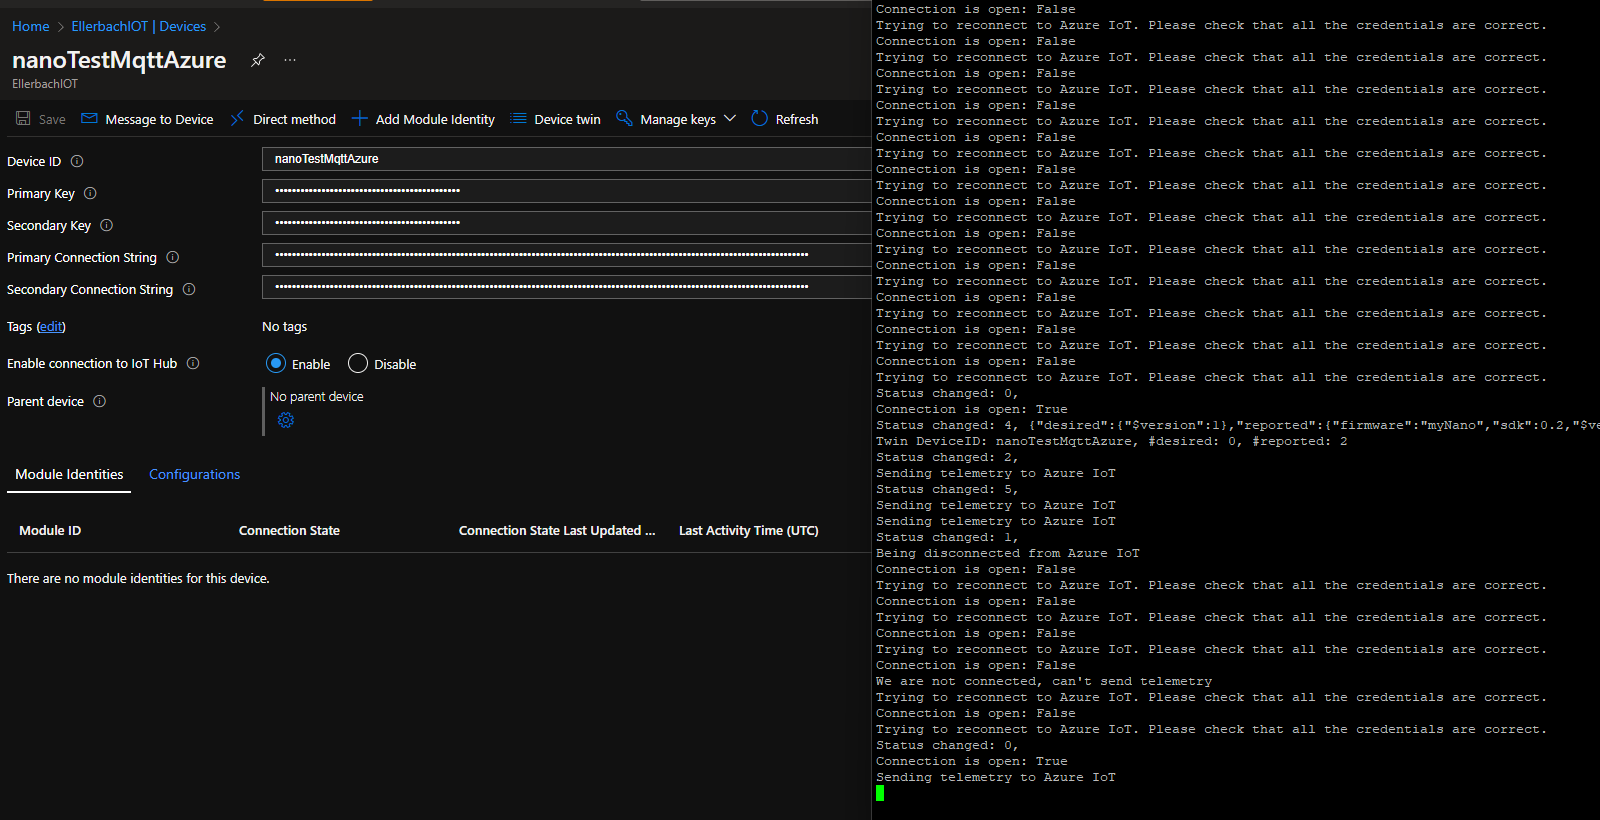Viewport: 1600px width, 820px height.
Task: Pin the nanoTestMqttAzure device blade
Action: click(x=258, y=60)
